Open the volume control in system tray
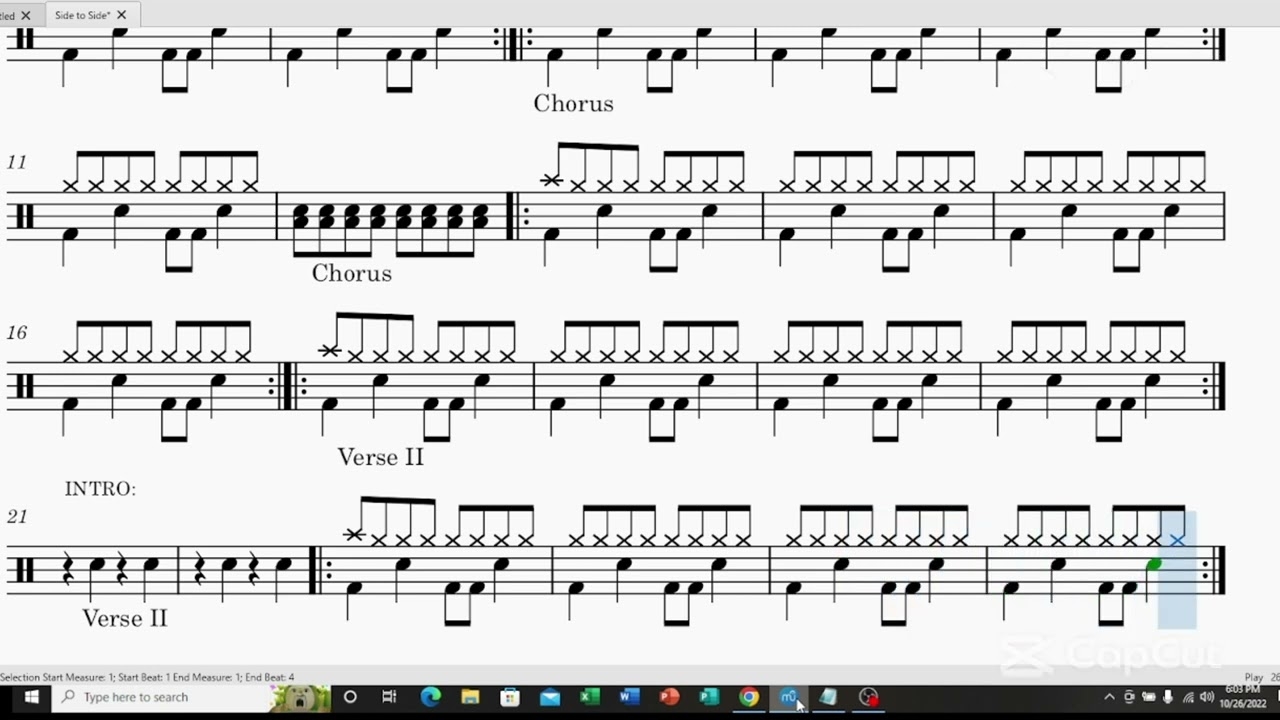The width and height of the screenshot is (1280, 720). 1205,697
